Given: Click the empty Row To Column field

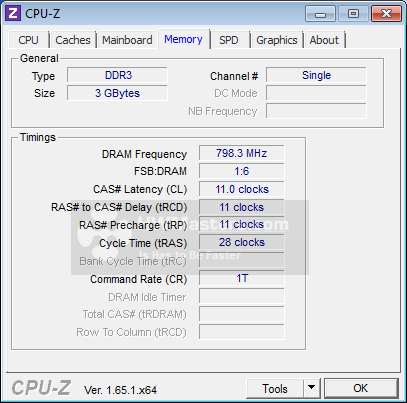Looking at the screenshot, I should [242, 332].
